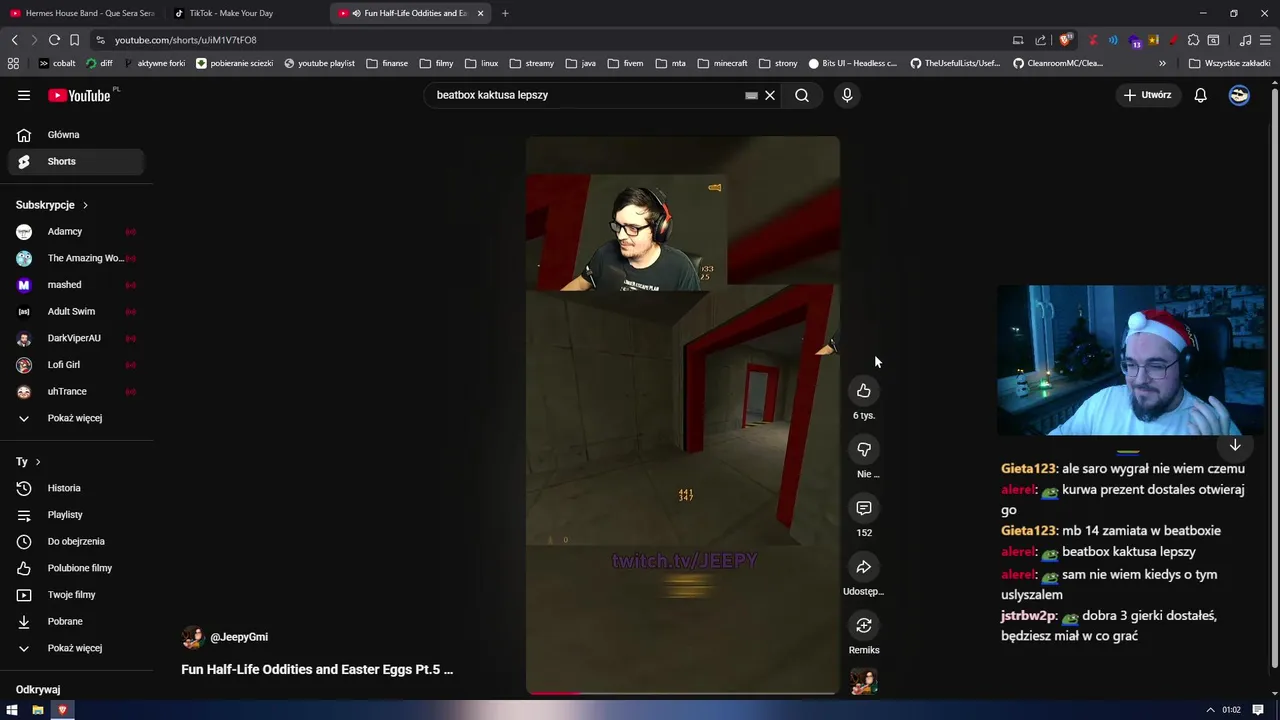
Task: Start voice search with the microphone icon
Action: (847, 95)
